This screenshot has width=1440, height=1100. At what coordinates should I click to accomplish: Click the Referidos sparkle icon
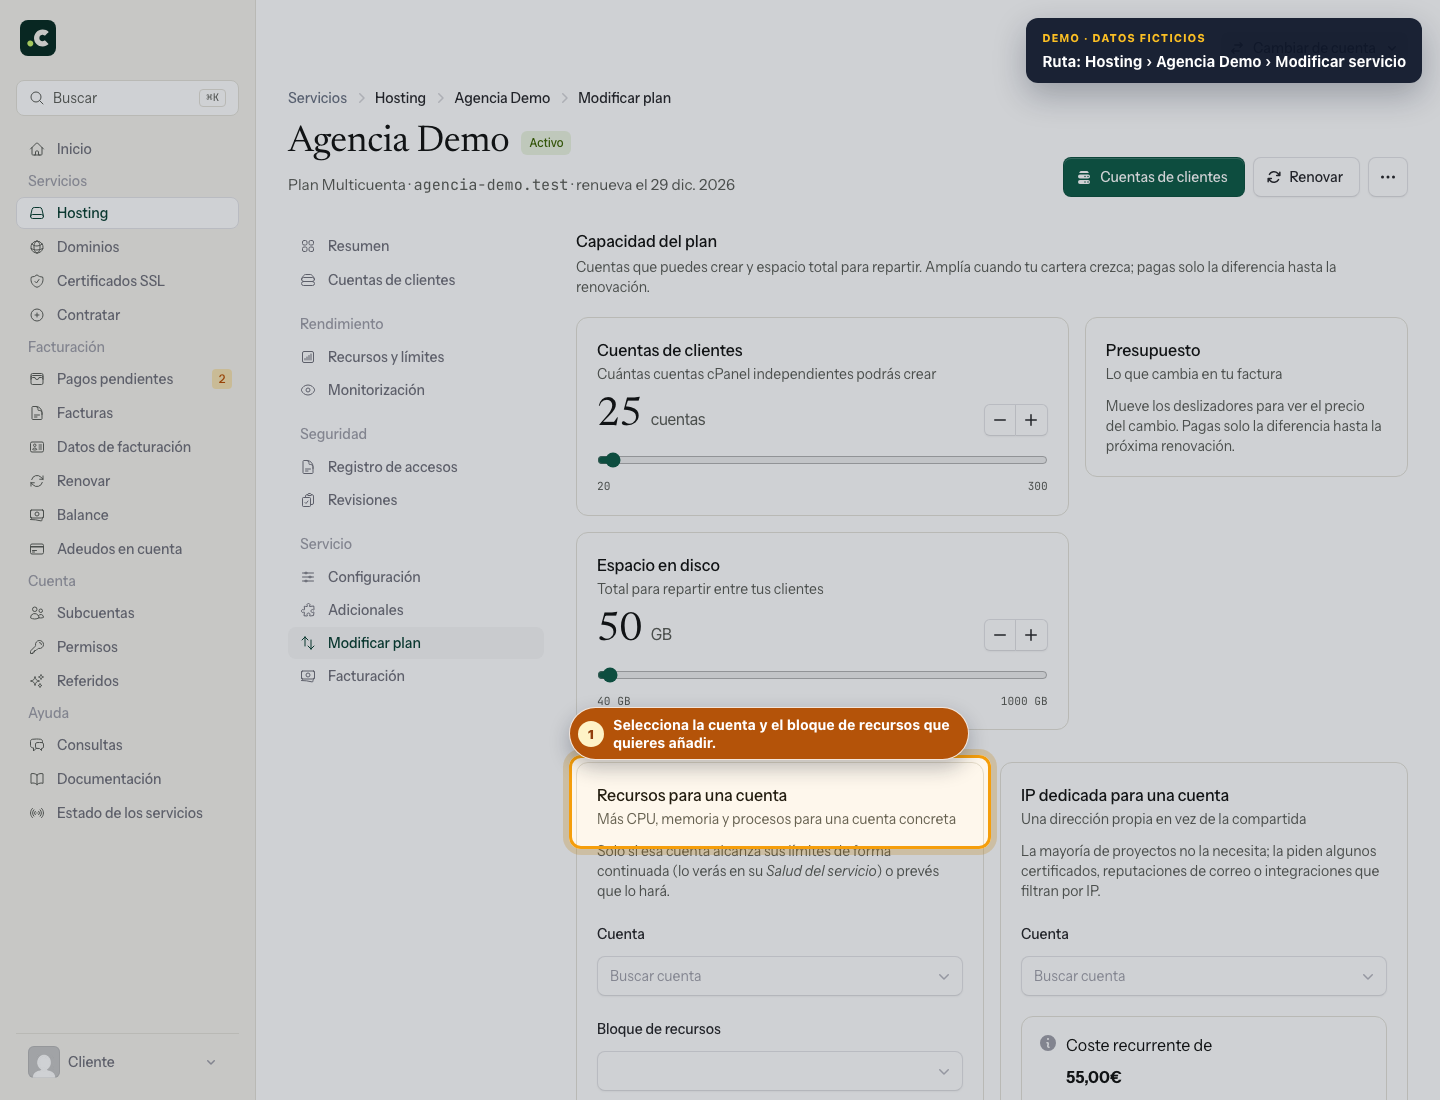coord(37,681)
